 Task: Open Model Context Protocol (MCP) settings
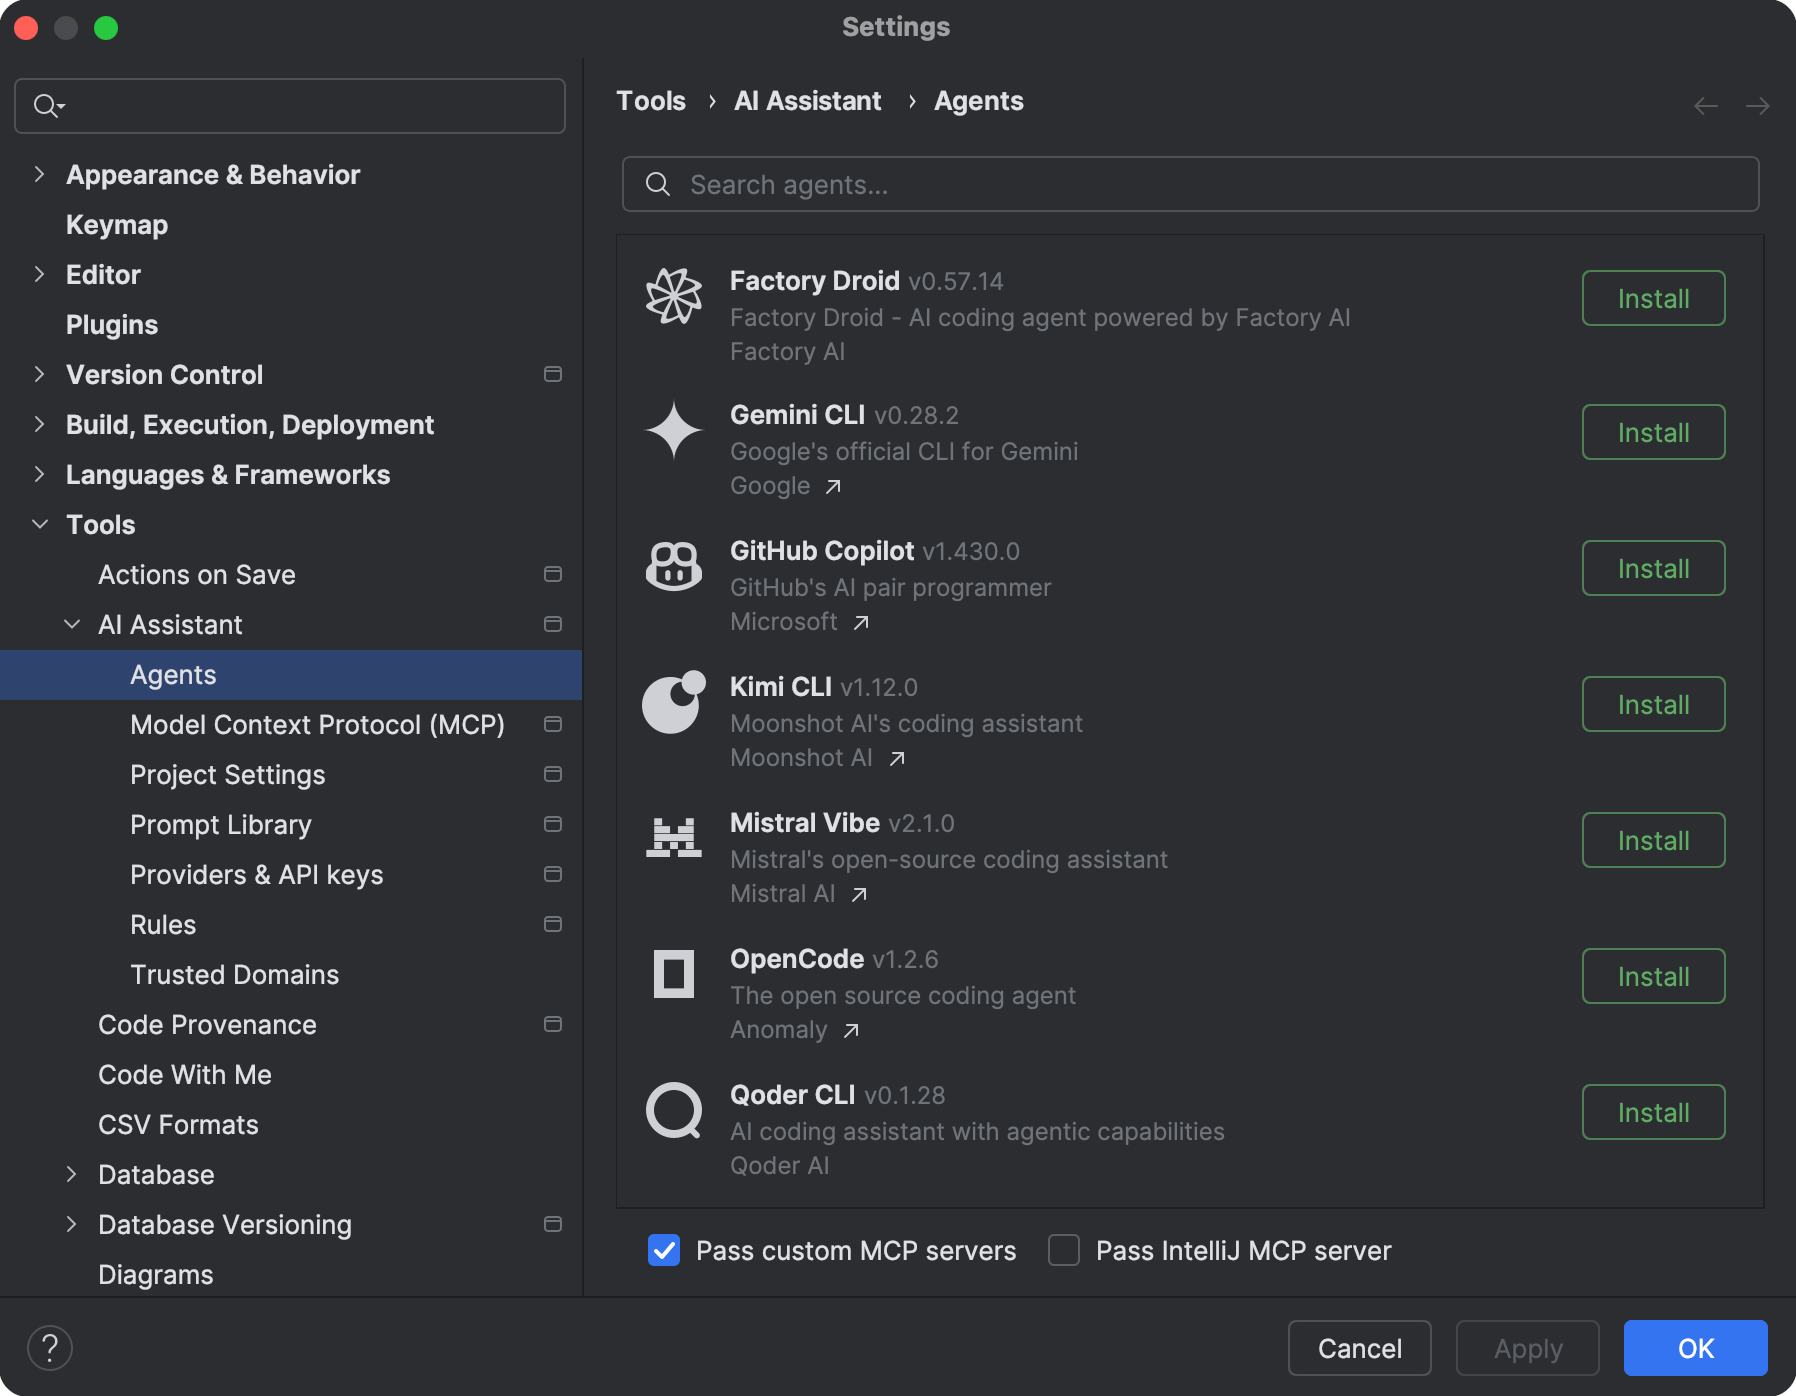317,725
